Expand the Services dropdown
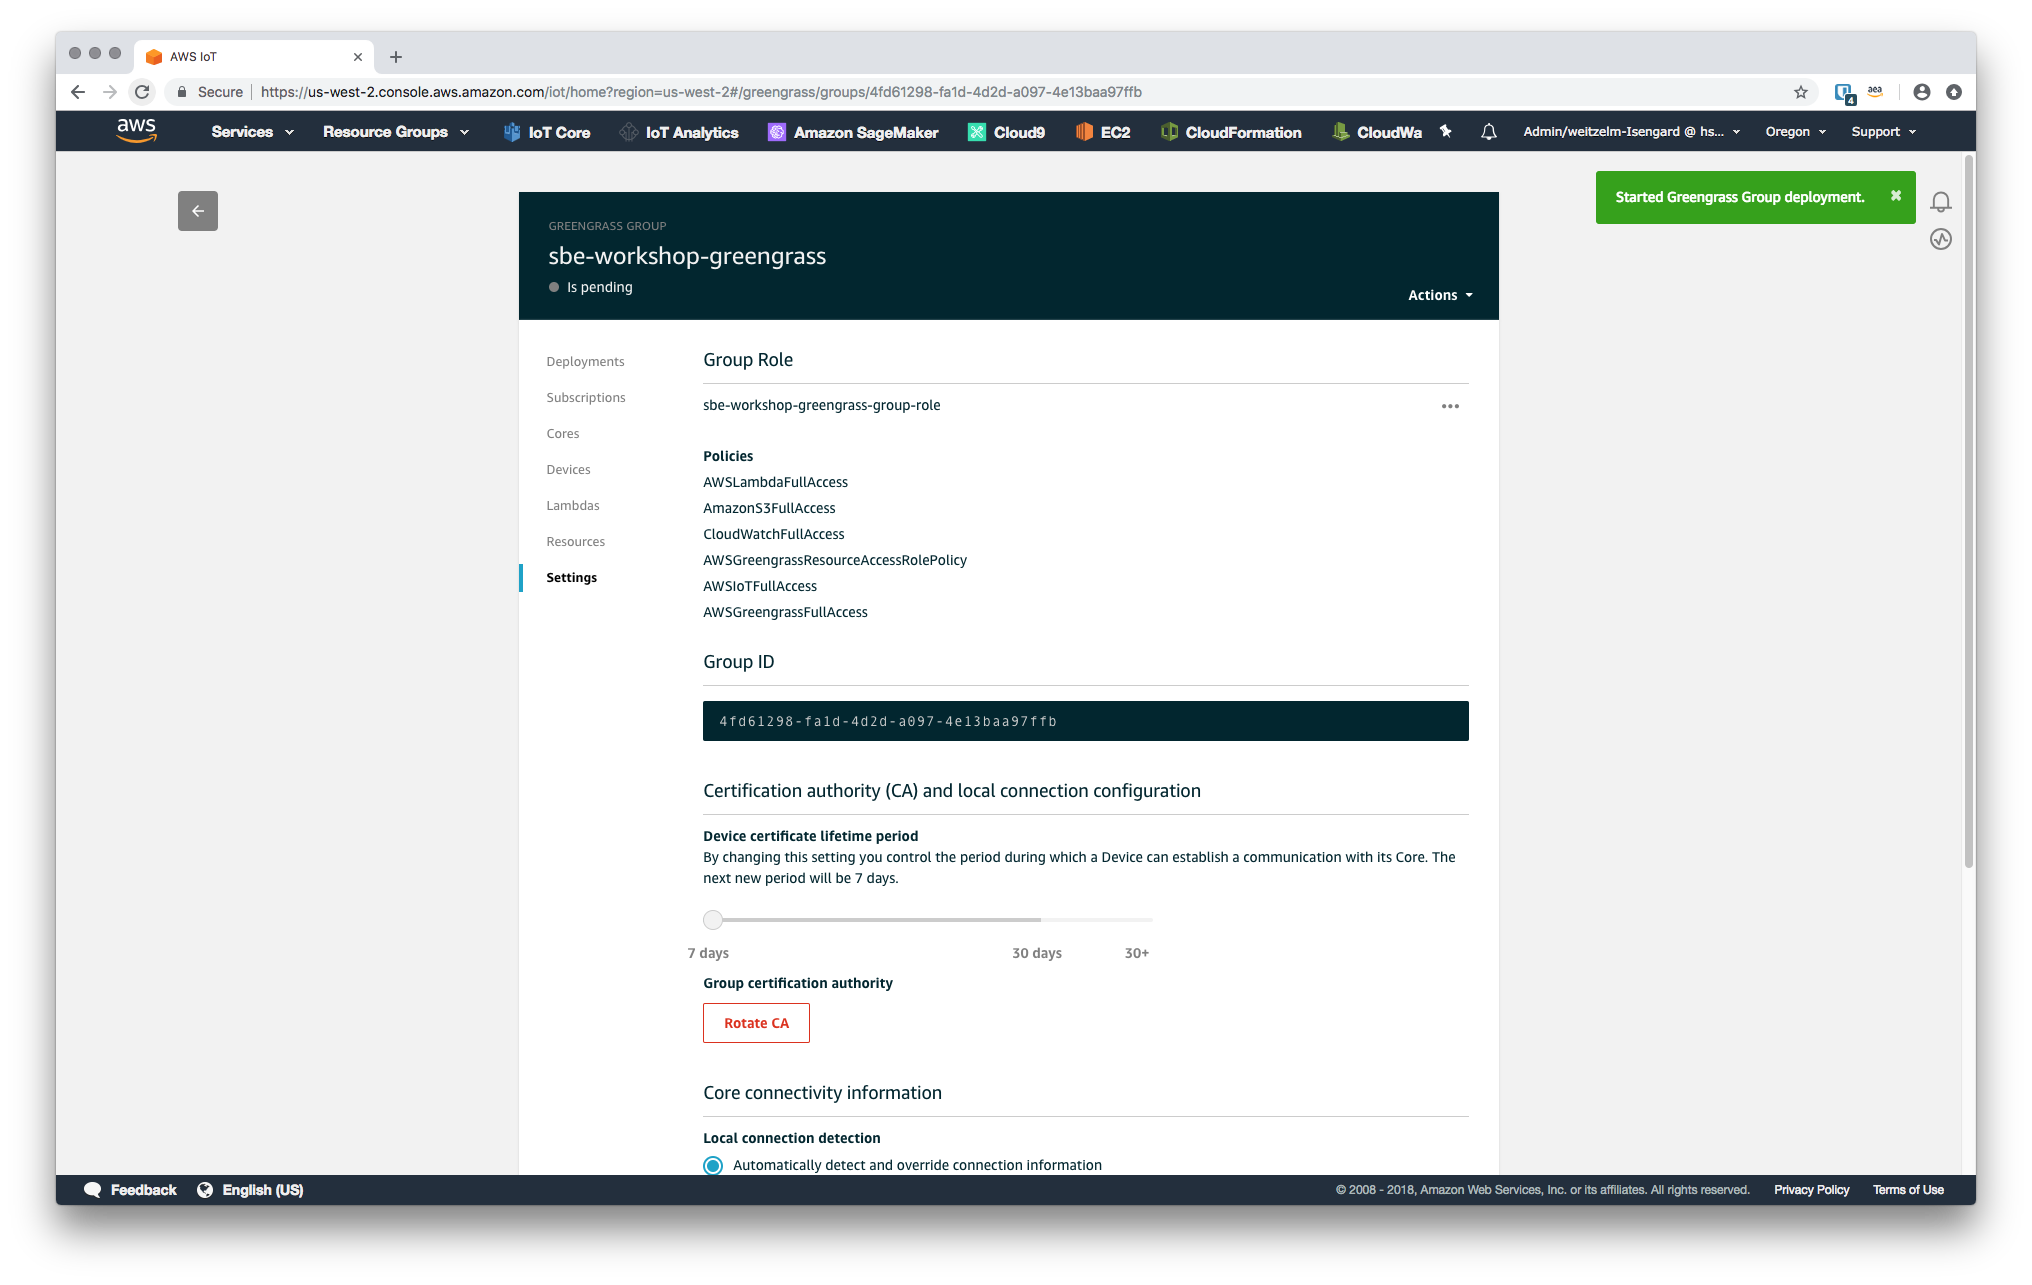2032x1285 pixels. [252, 132]
